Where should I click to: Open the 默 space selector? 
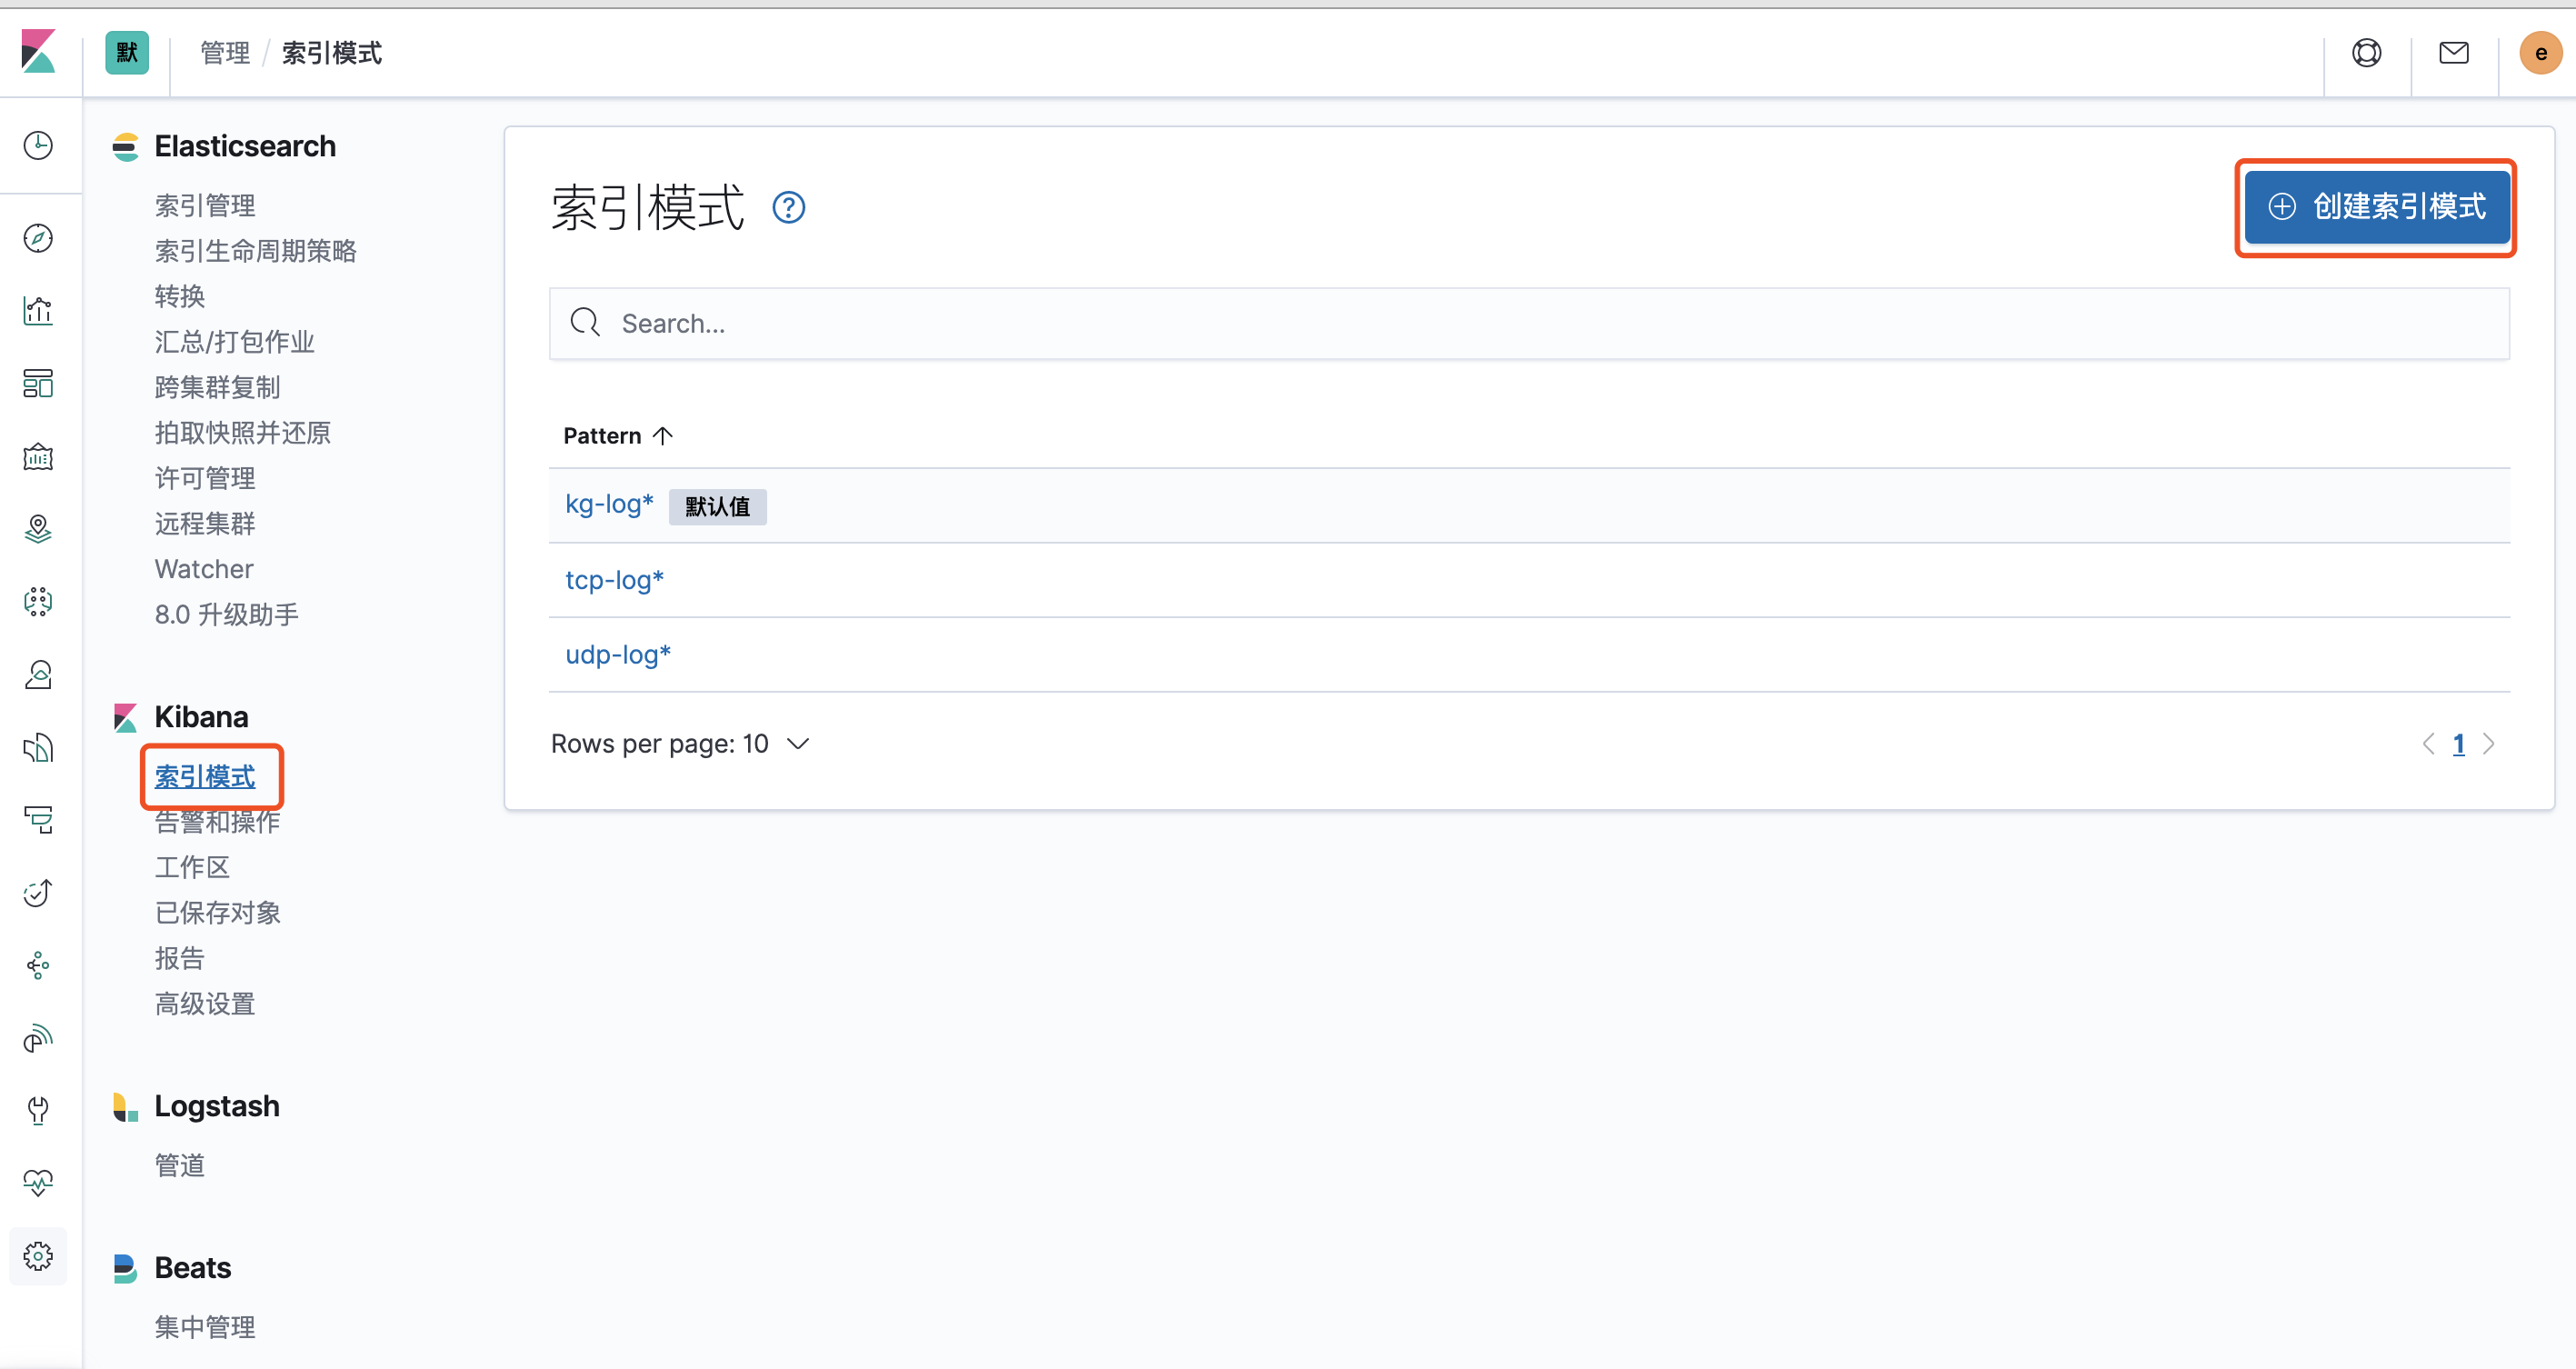(x=127, y=53)
